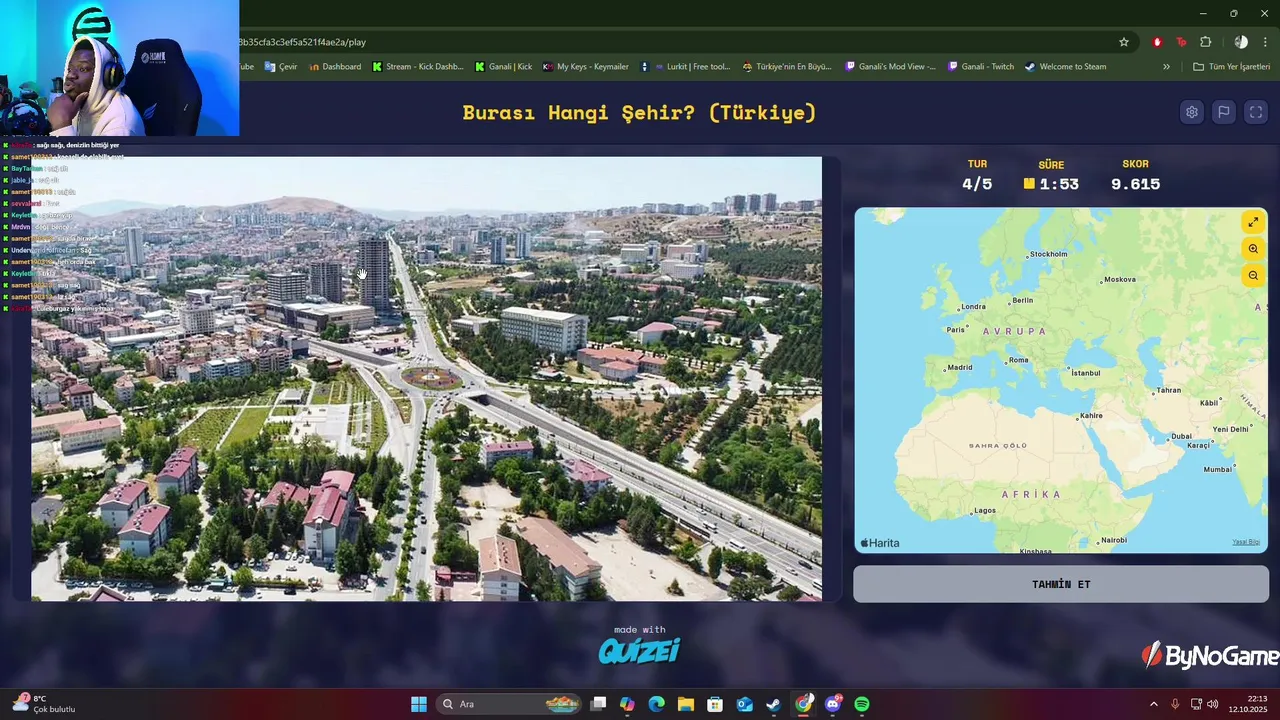Click the taskbar Ara search box
This screenshot has height=720, width=1280.
click(510, 704)
